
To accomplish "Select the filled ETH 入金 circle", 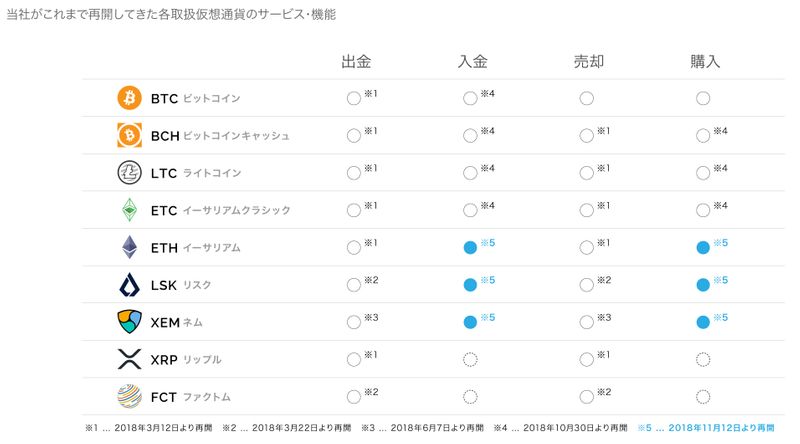I will coord(470,247).
